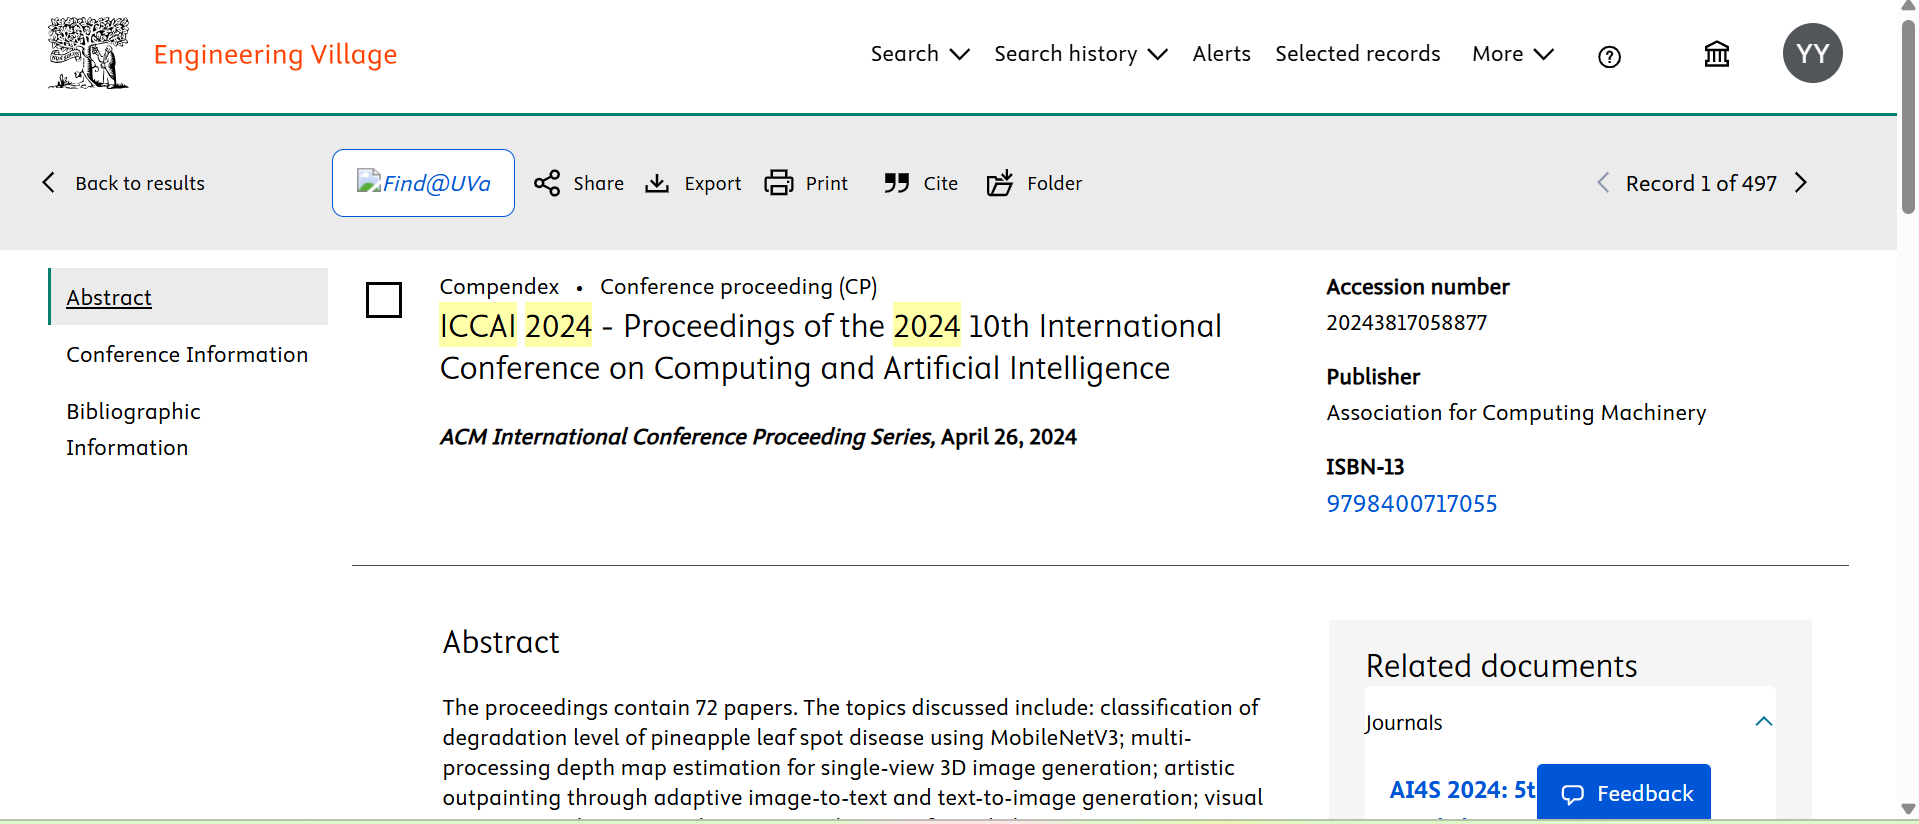Image resolution: width=1919 pixels, height=824 pixels.
Task: Click the institution building icon
Action: click(1717, 54)
